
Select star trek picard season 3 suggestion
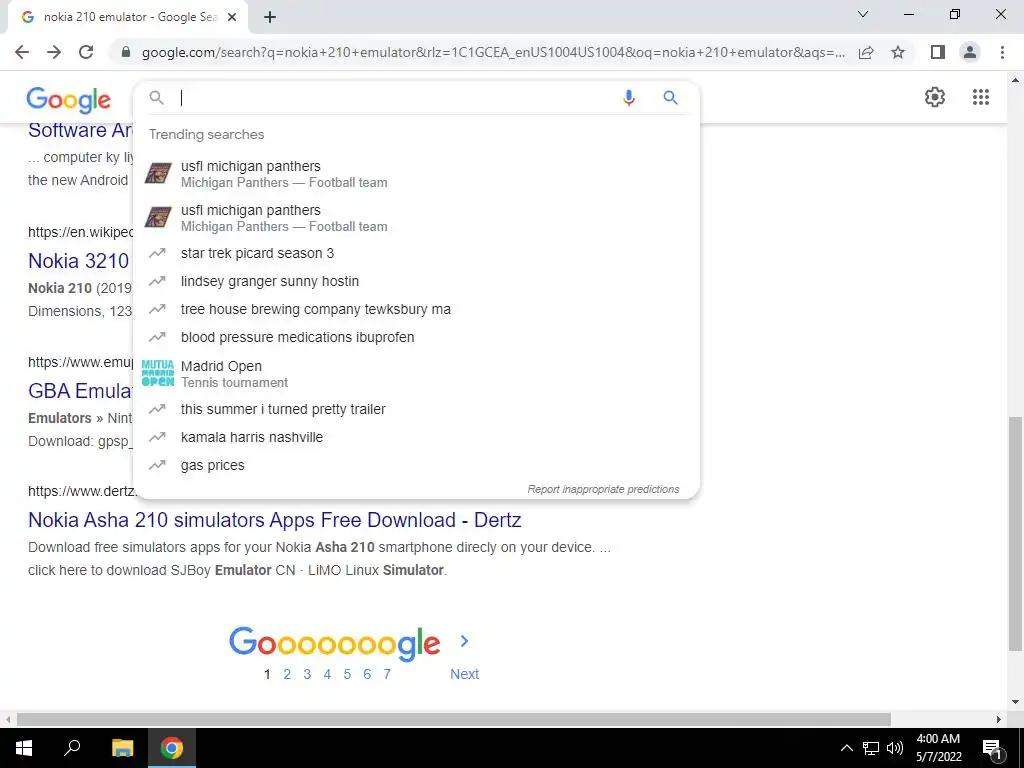click(416, 253)
